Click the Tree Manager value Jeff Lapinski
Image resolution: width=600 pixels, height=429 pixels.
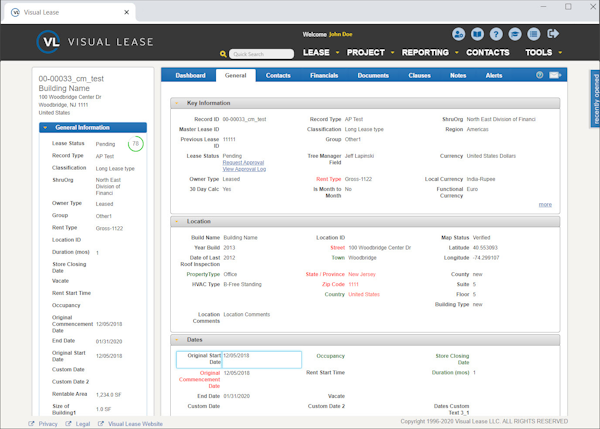359,156
